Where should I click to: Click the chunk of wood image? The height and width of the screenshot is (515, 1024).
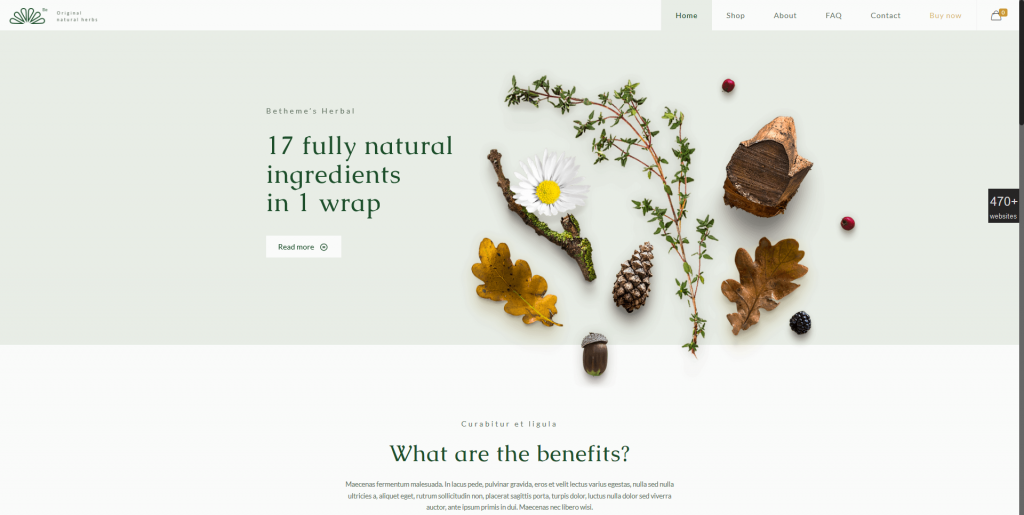pos(767,167)
